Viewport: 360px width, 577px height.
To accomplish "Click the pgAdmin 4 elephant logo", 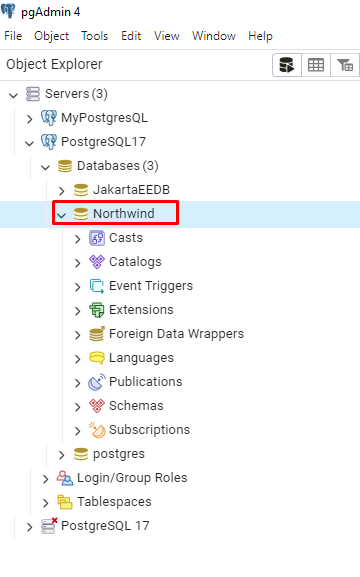I will pyautogui.click(x=8, y=11).
